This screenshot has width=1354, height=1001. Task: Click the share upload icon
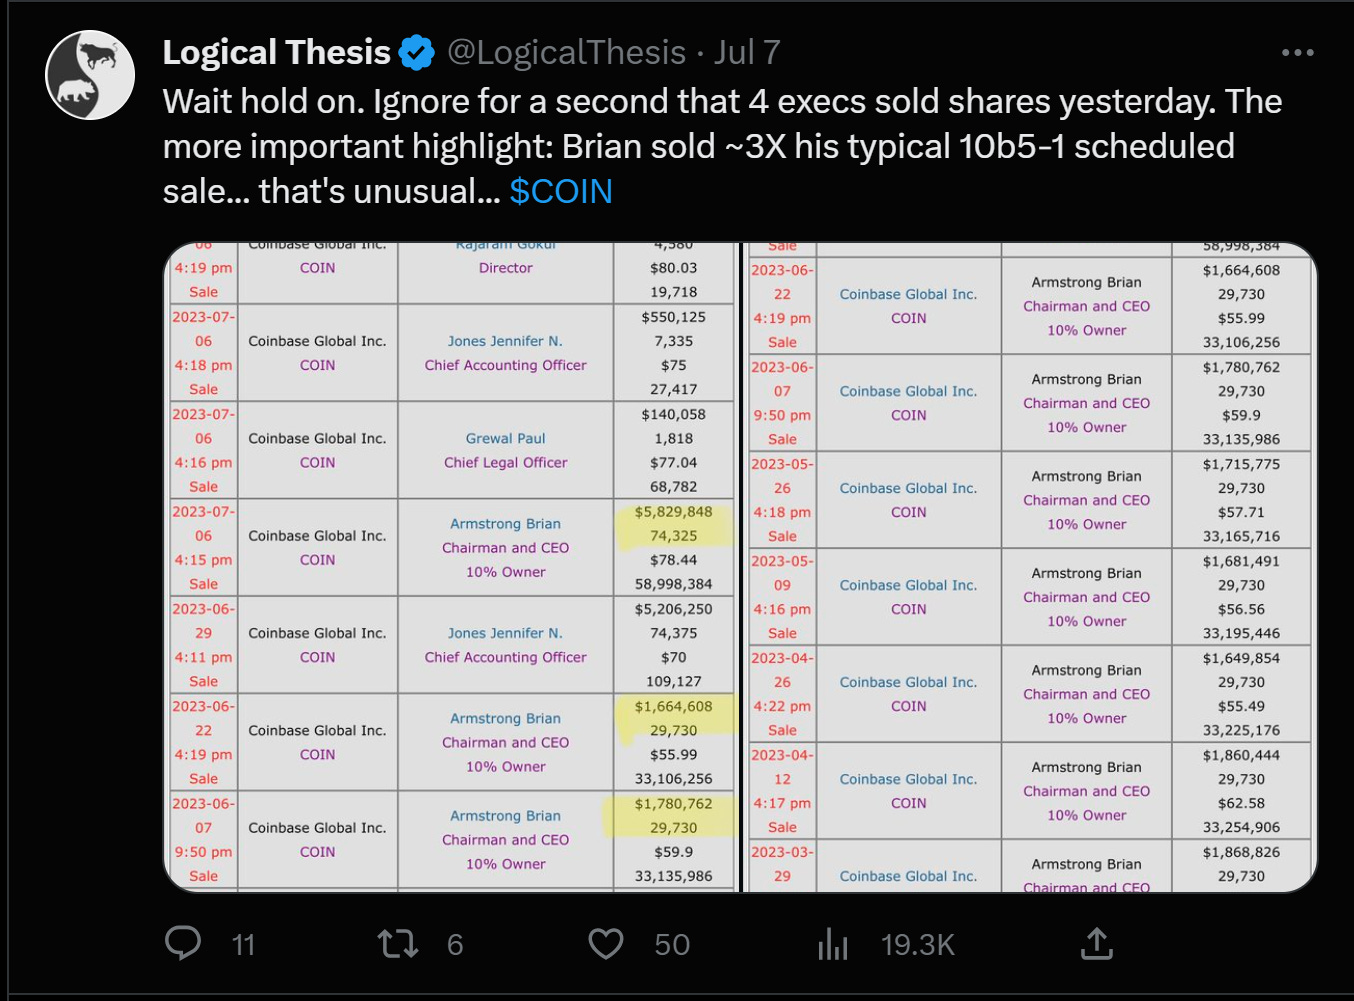tap(1097, 943)
